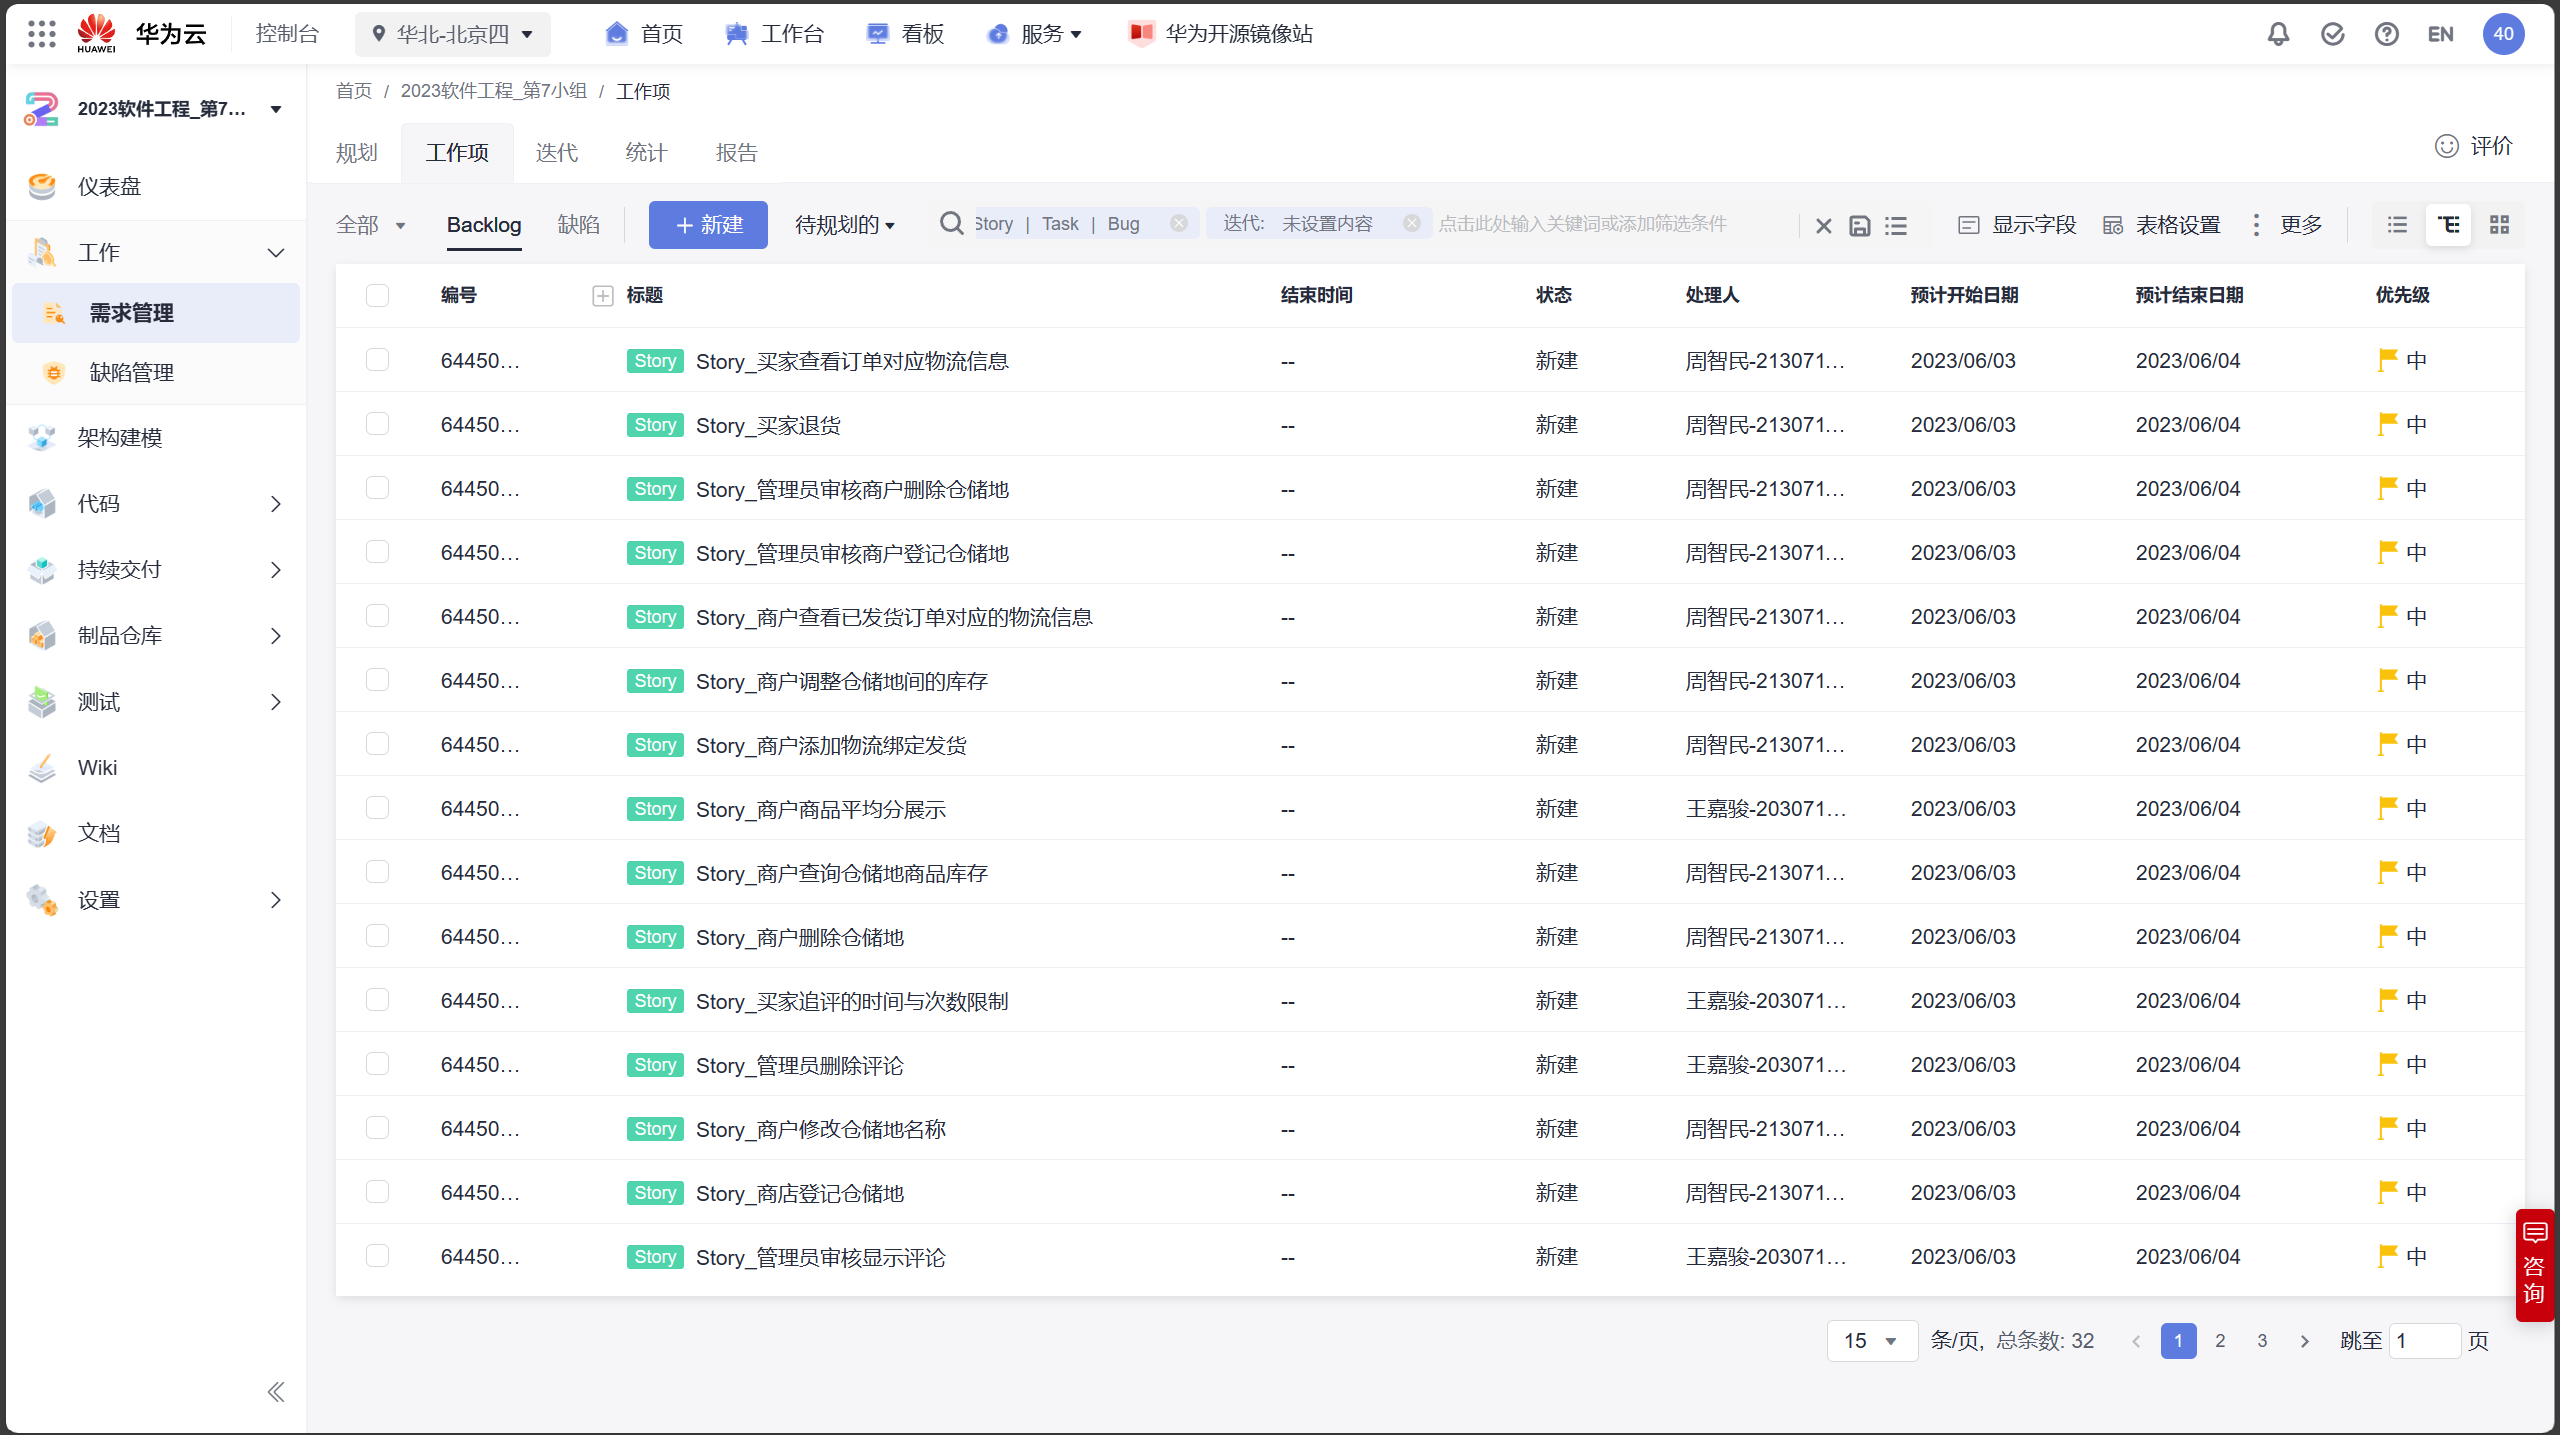Viewport: 2560px width, 1435px height.
Task: Click the 新建 button
Action: coord(708,225)
